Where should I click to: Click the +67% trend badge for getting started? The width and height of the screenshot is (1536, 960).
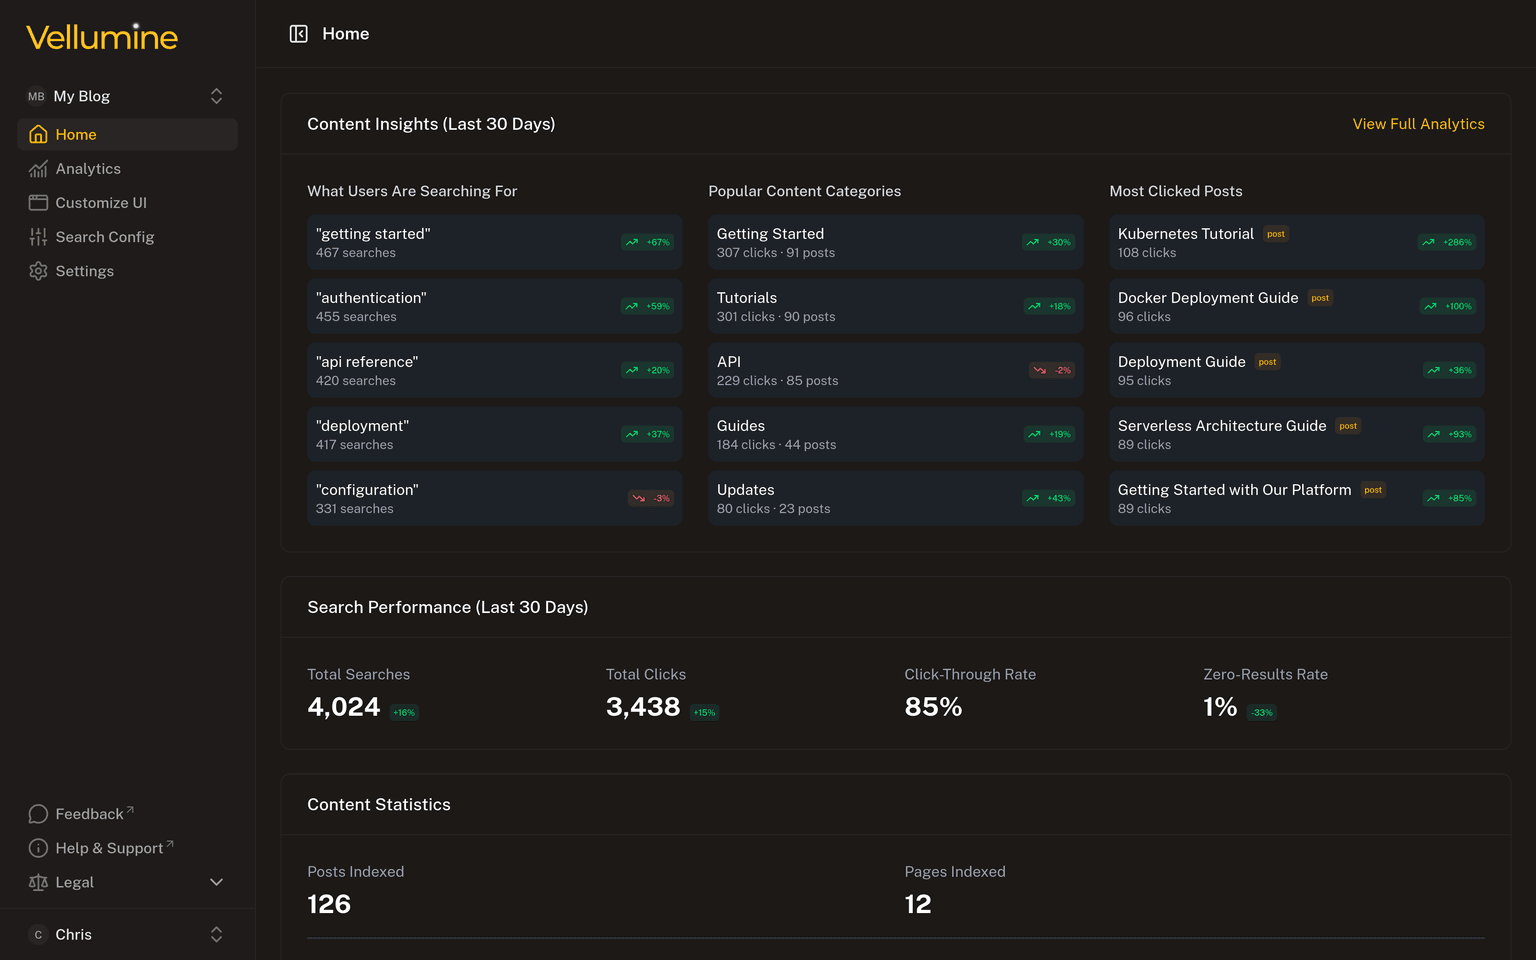point(646,242)
